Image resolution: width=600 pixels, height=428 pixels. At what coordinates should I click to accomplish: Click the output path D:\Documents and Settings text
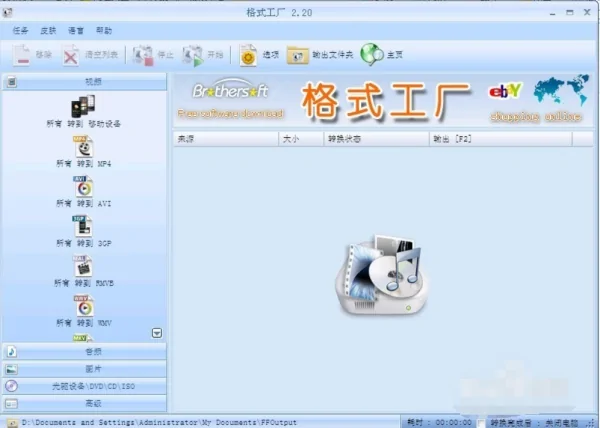(159, 423)
